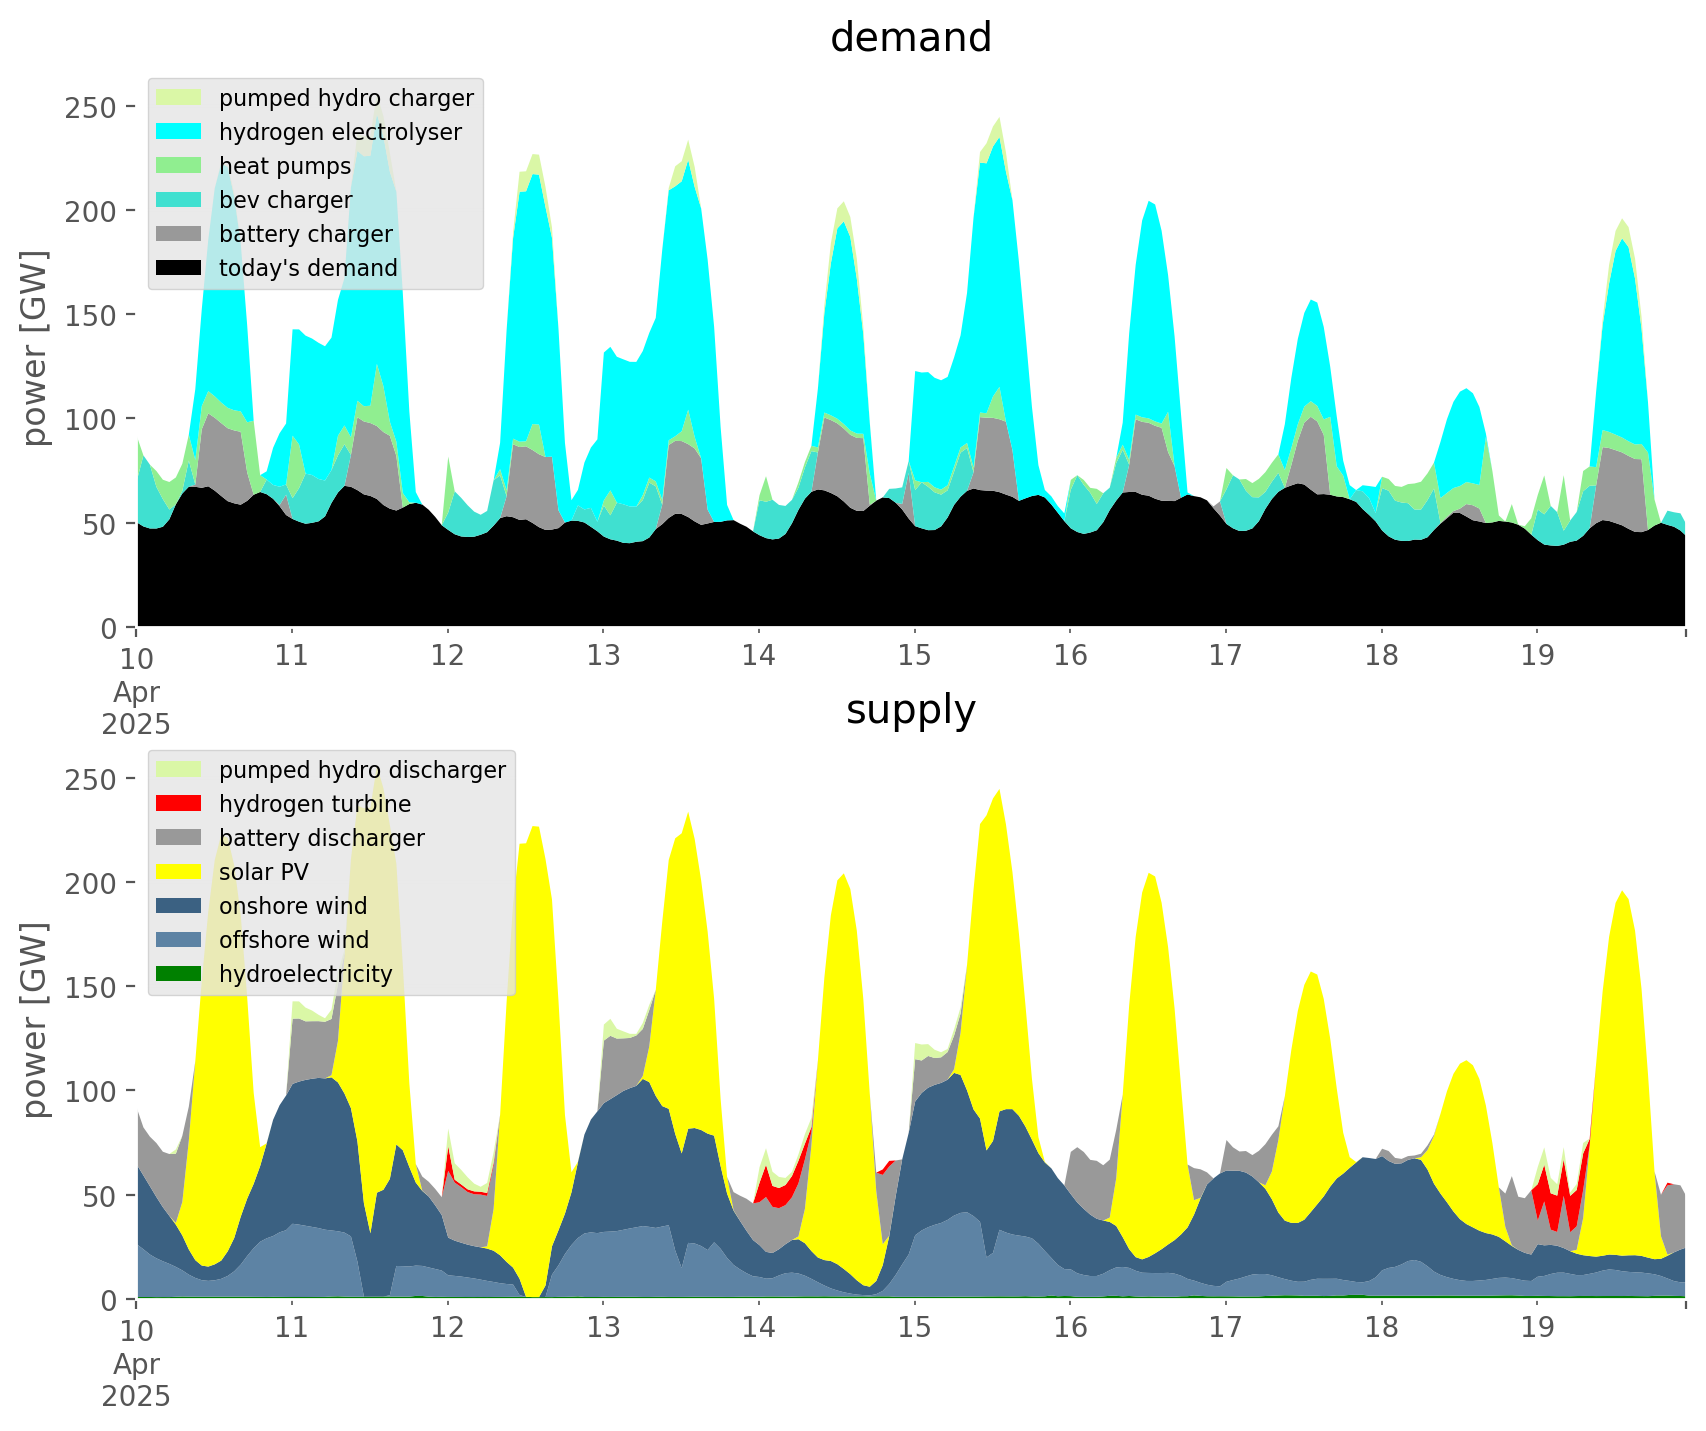Screen dimensions: 1706x1431
Task: Click the "solar PV" legend label
Action: click(264, 873)
